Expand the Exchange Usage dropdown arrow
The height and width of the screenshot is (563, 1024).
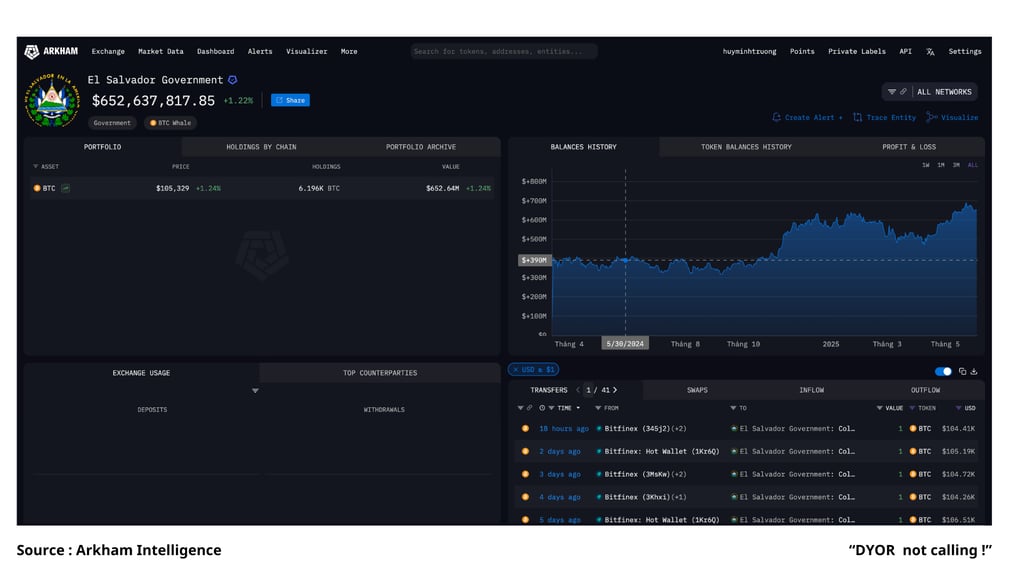(x=255, y=391)
